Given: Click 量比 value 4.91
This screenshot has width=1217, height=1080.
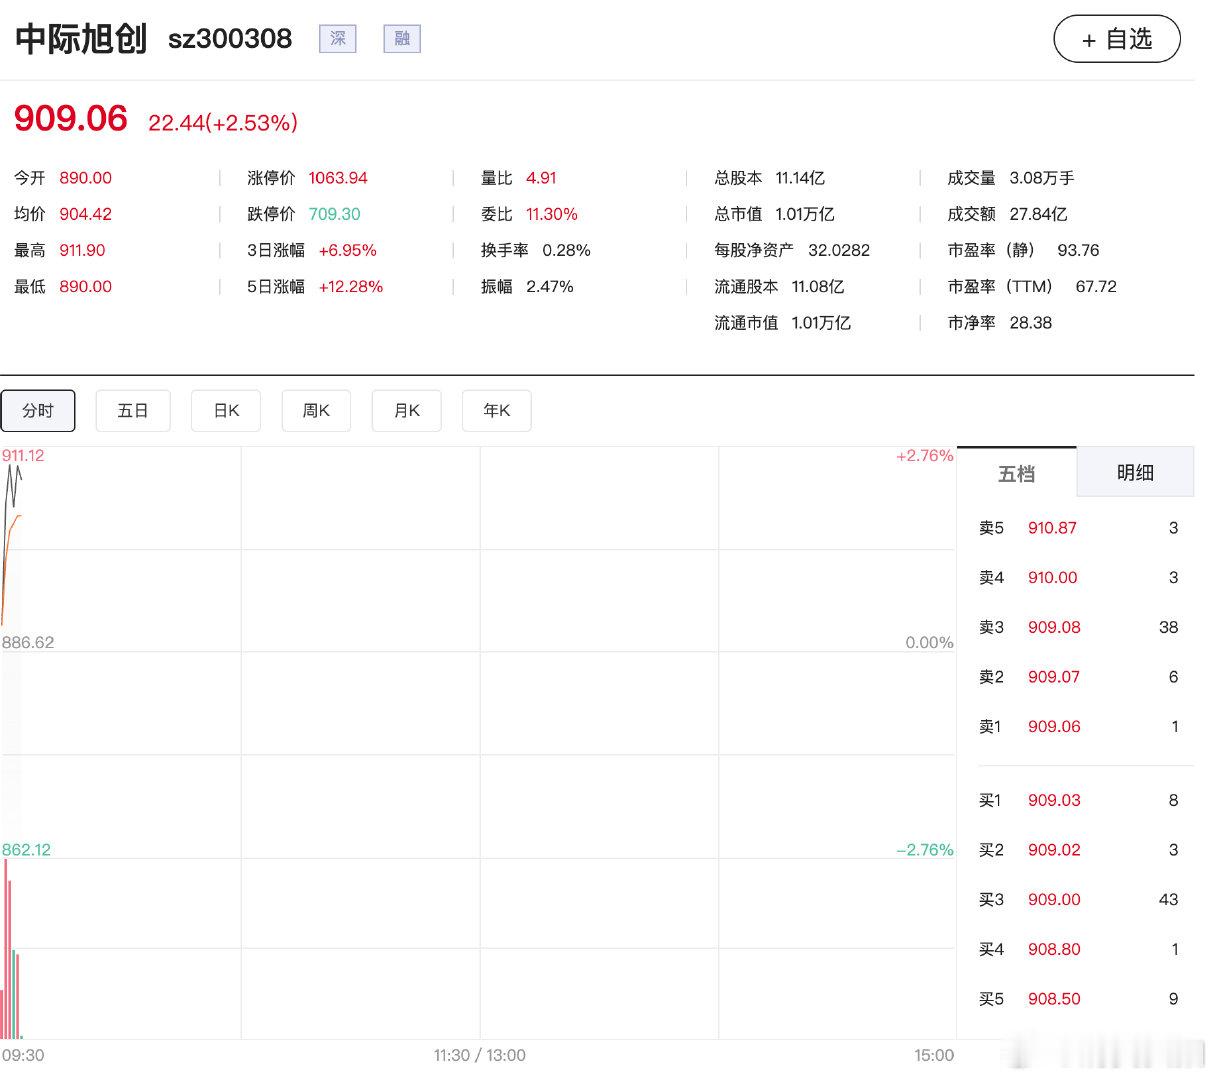Looking at the screenshot, I should point(541,178).
